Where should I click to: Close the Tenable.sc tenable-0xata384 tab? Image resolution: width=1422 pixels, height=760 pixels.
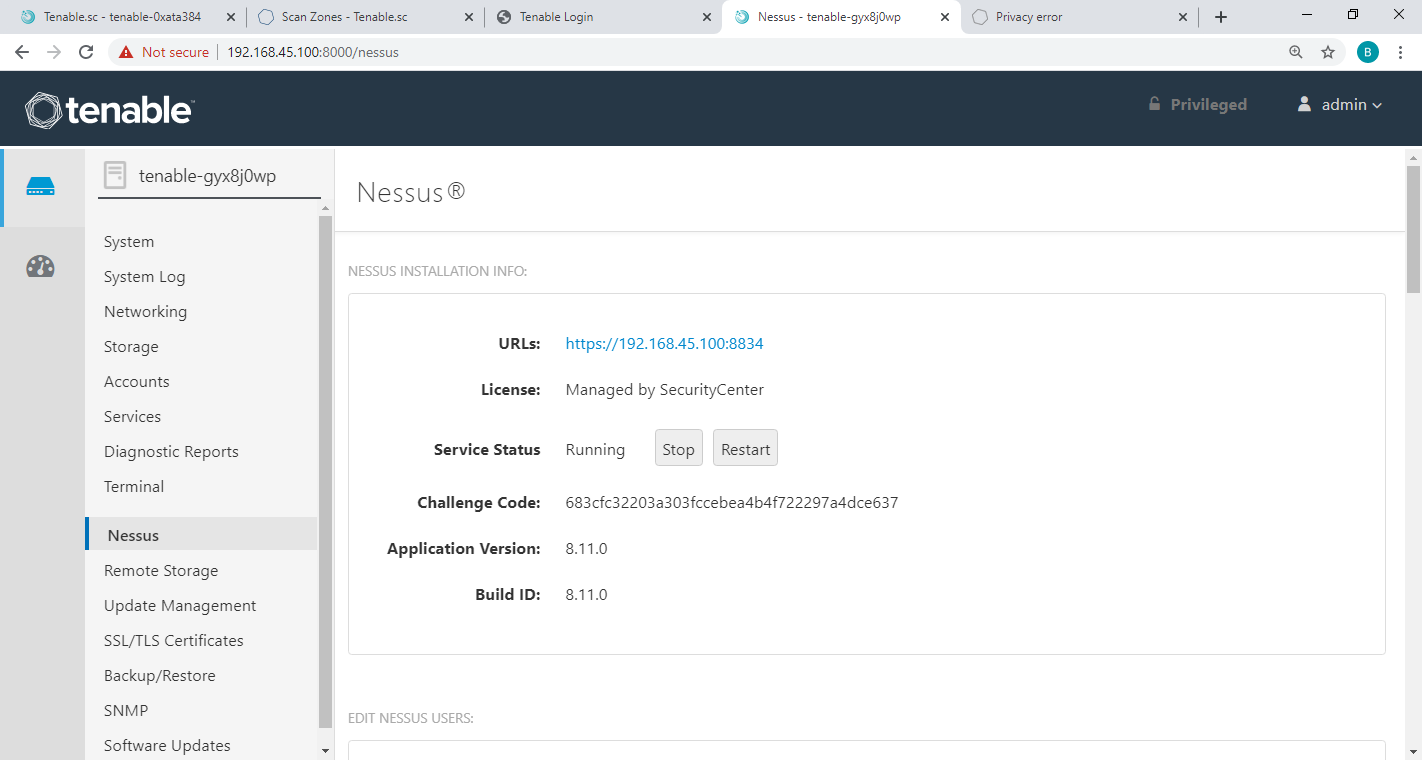tap(231, 17)
